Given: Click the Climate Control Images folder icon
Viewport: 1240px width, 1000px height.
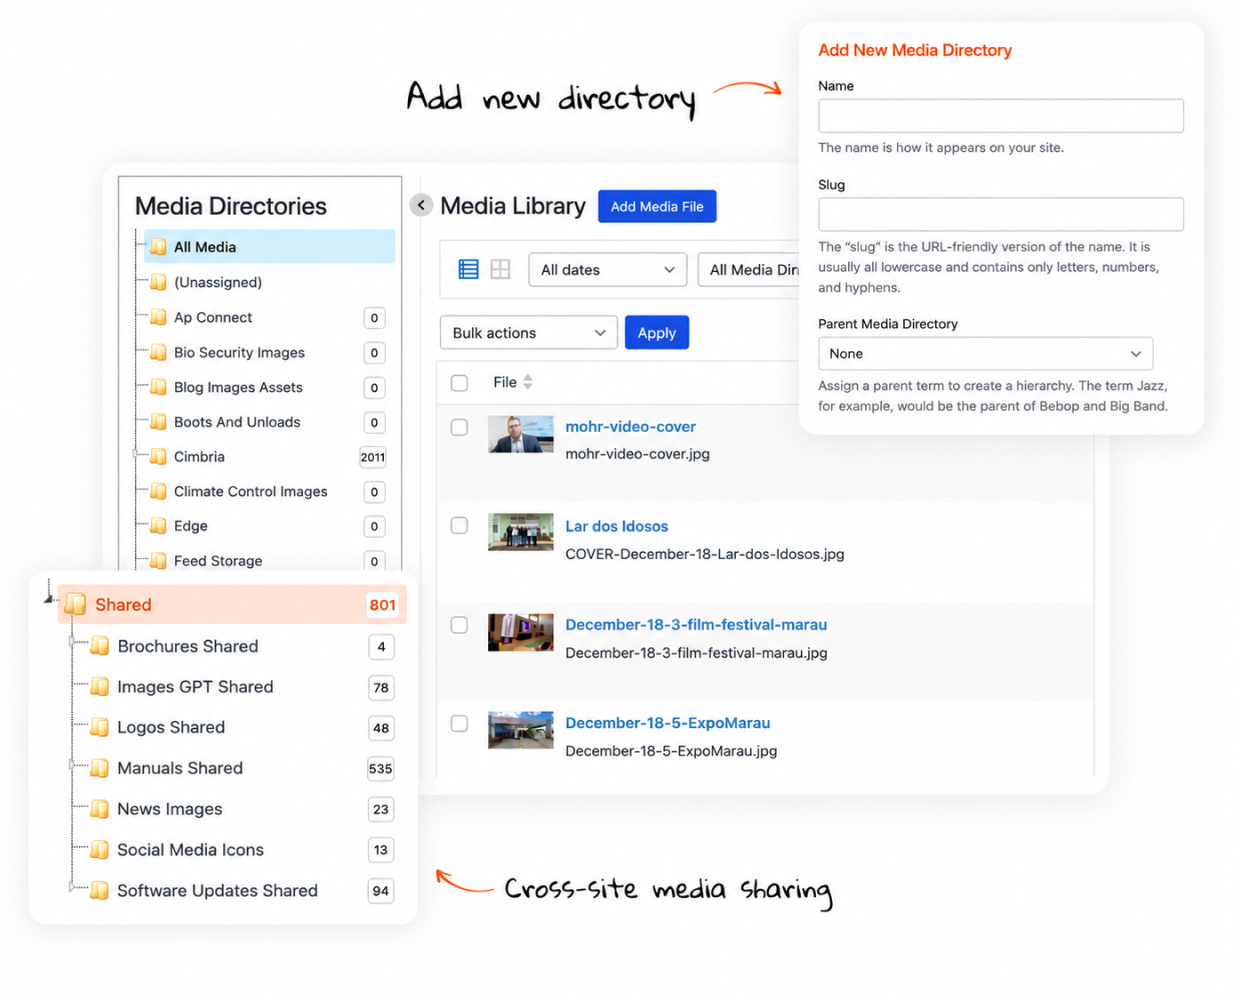Looking at the screenshot, I should click(158, 491).
